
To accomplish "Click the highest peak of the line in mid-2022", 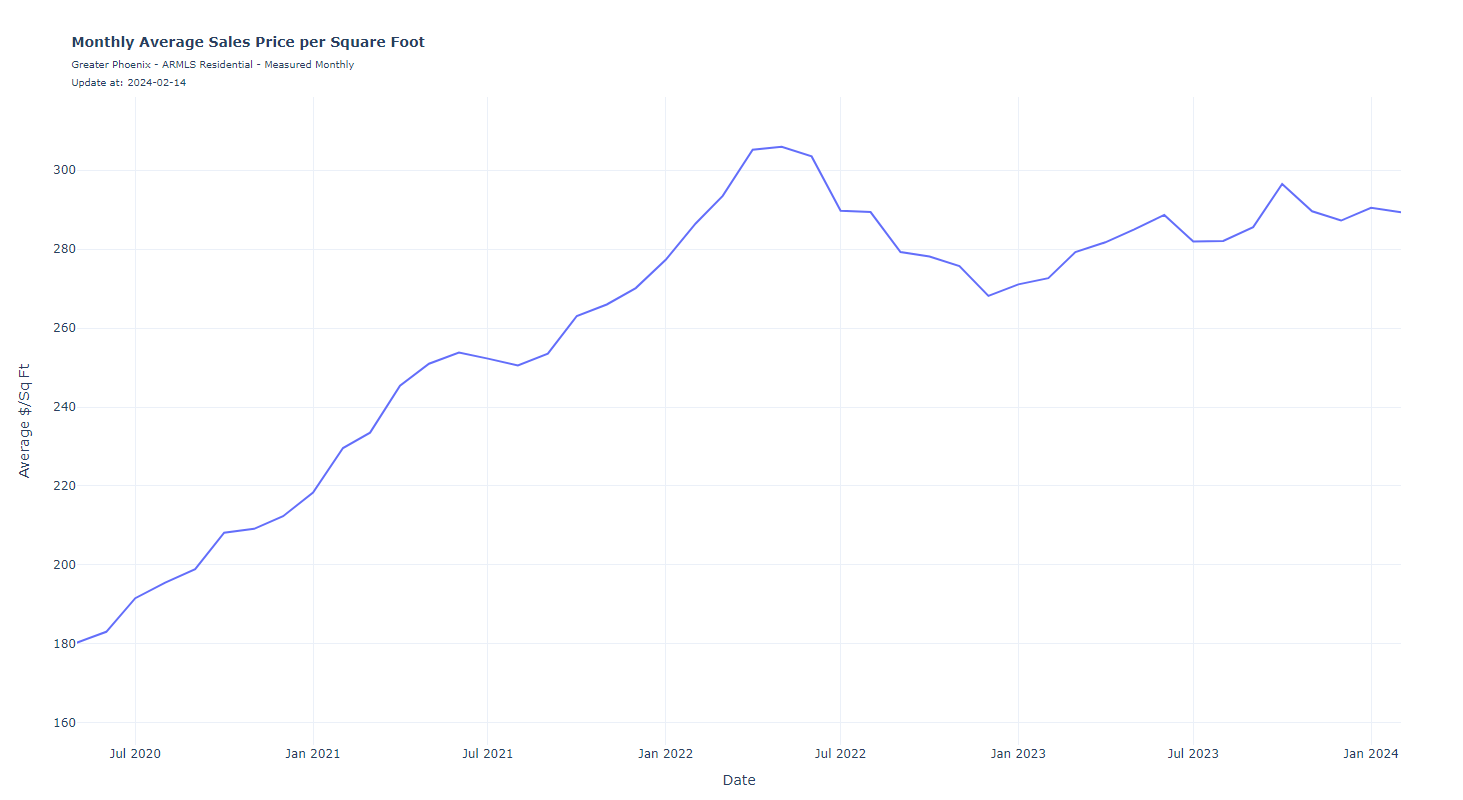I will point(781,147).
